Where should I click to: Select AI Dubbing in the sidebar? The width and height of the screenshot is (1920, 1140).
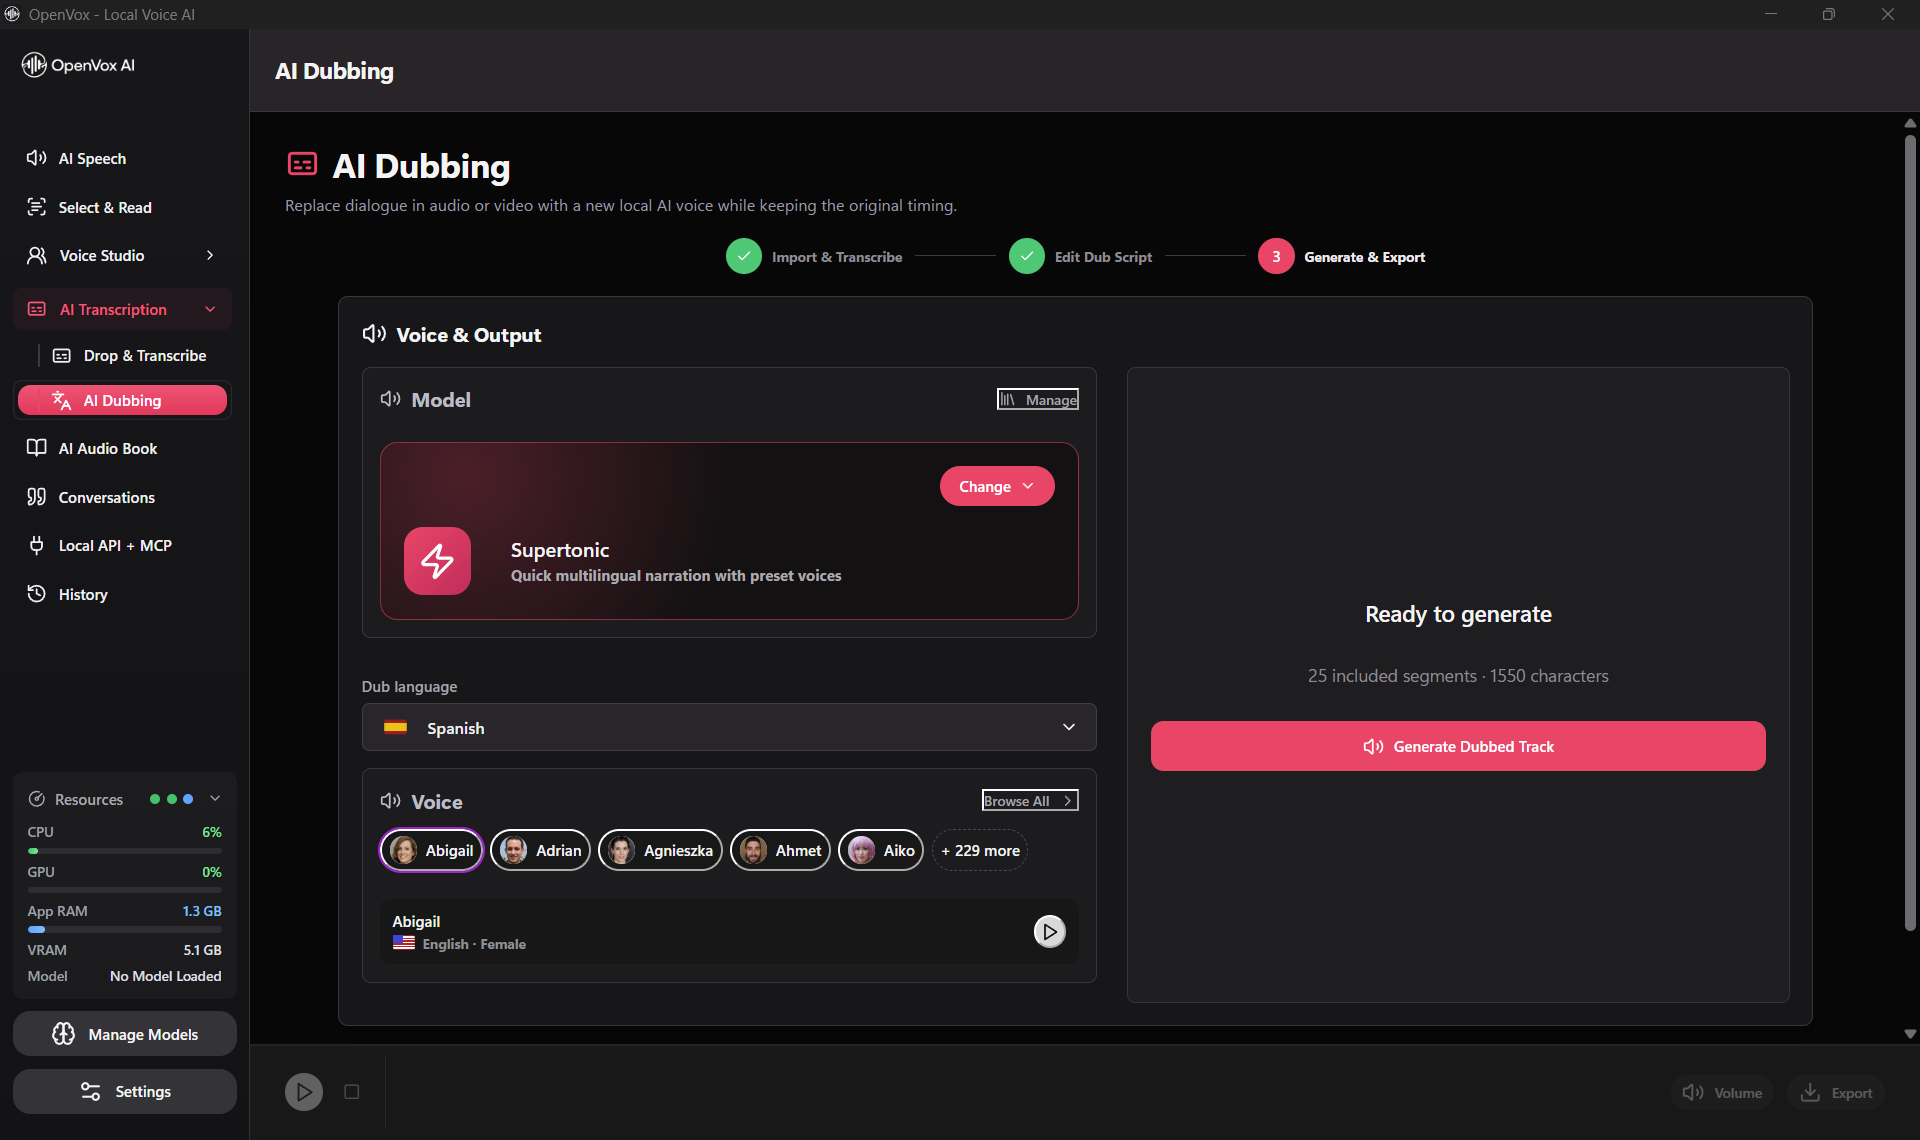pos(123,400)
